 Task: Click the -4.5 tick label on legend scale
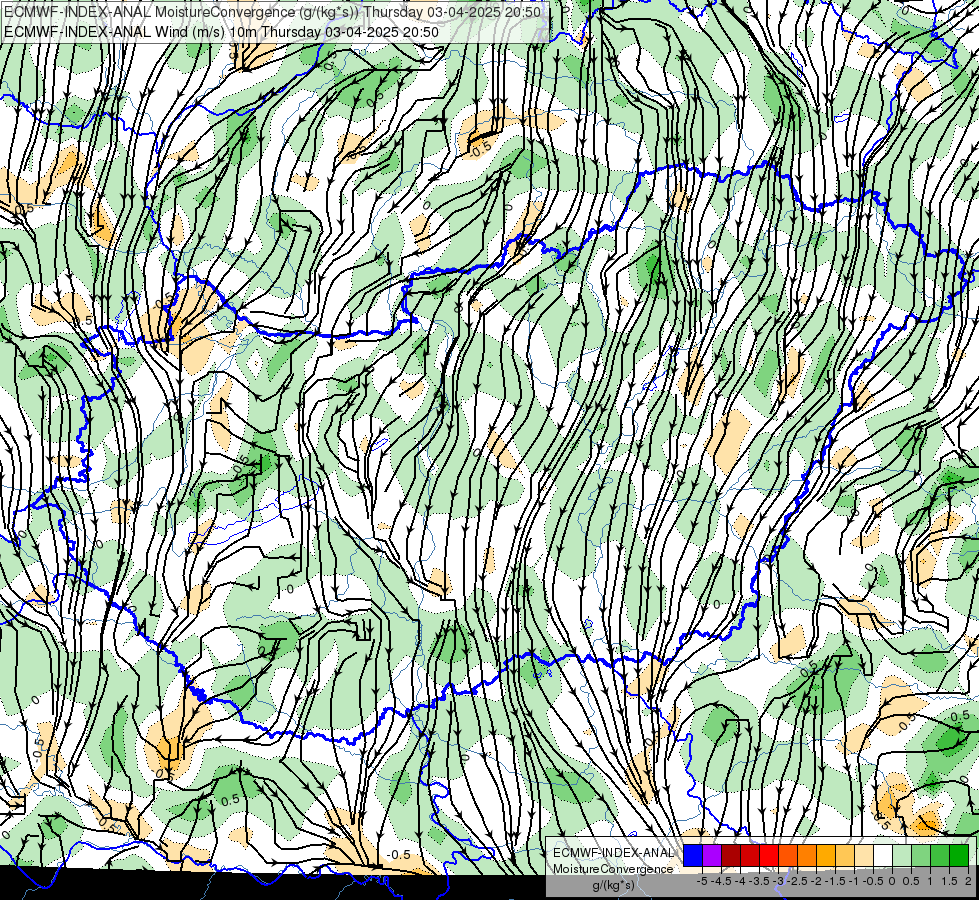pos(721,881)
